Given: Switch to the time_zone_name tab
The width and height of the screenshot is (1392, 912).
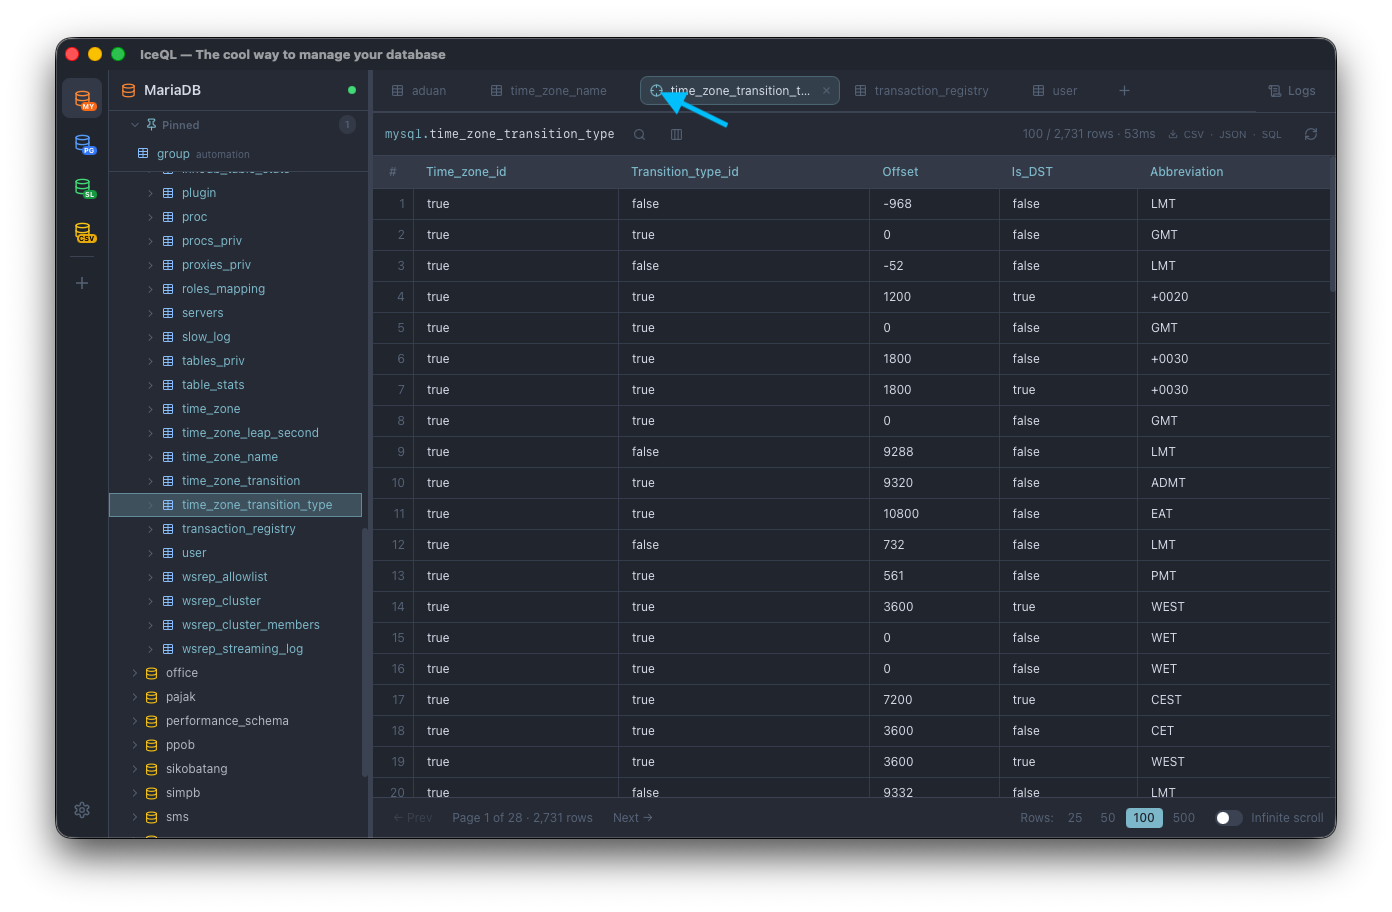Looking at the screenshot, I should [549, 91].
